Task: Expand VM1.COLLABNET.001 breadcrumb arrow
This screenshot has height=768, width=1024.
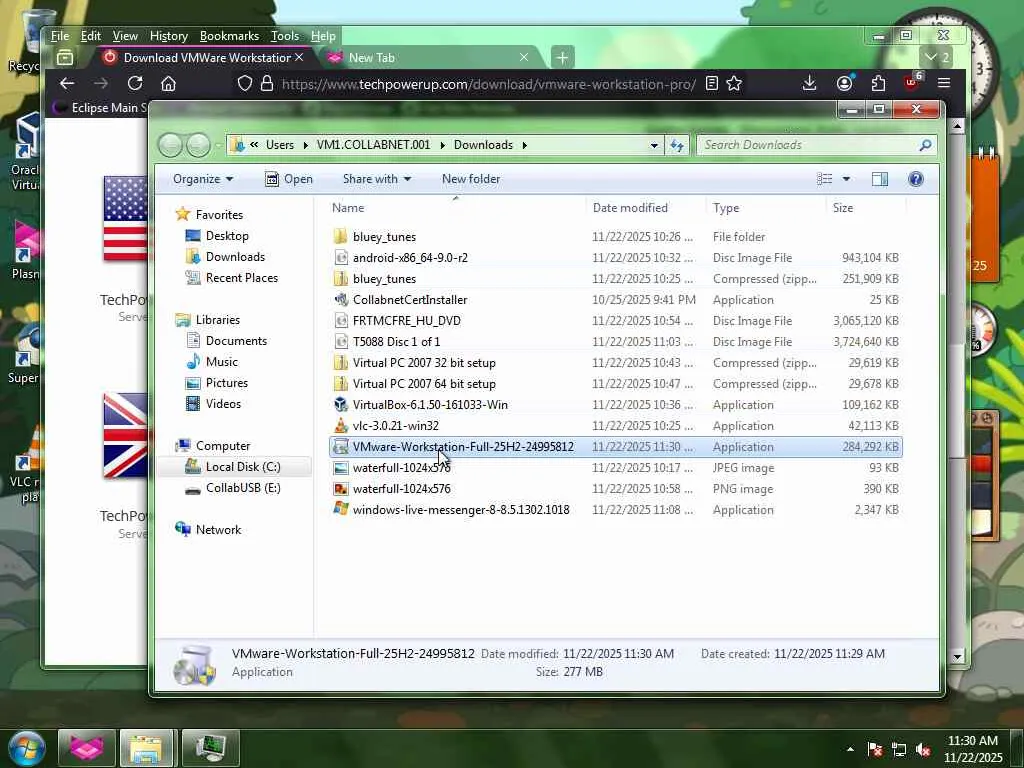Action: click(442, 145)
